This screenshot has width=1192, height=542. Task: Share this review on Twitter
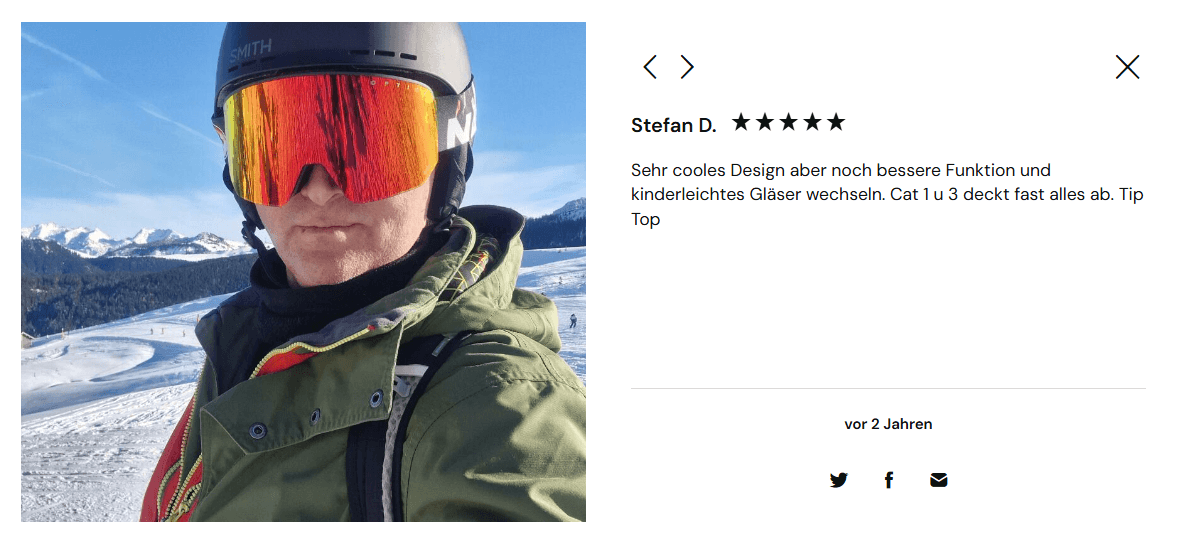[x=839, y=480]
